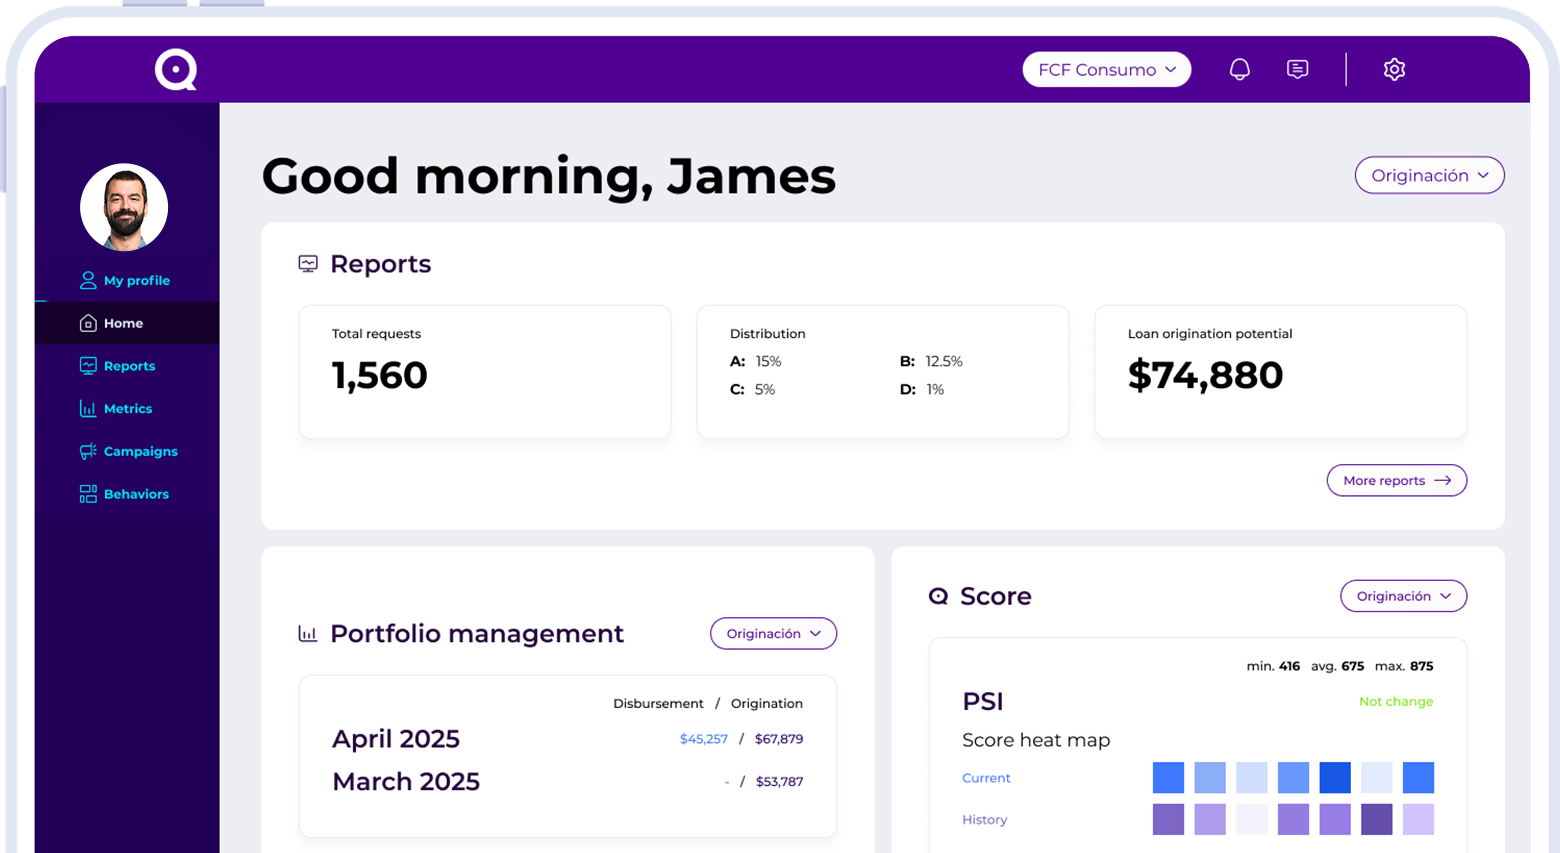Go to My profile

(127, 280)
